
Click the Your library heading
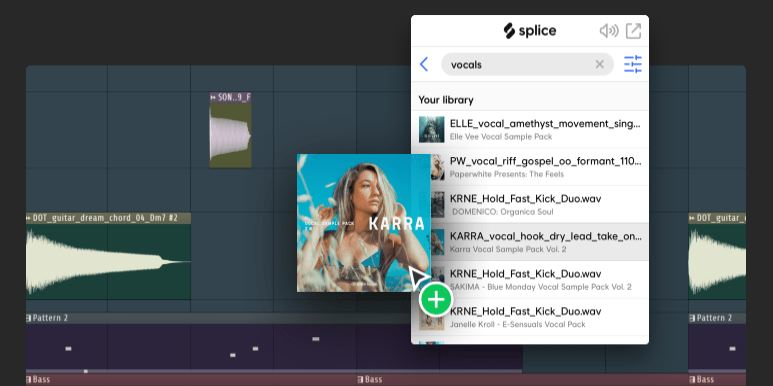[446, 100]
